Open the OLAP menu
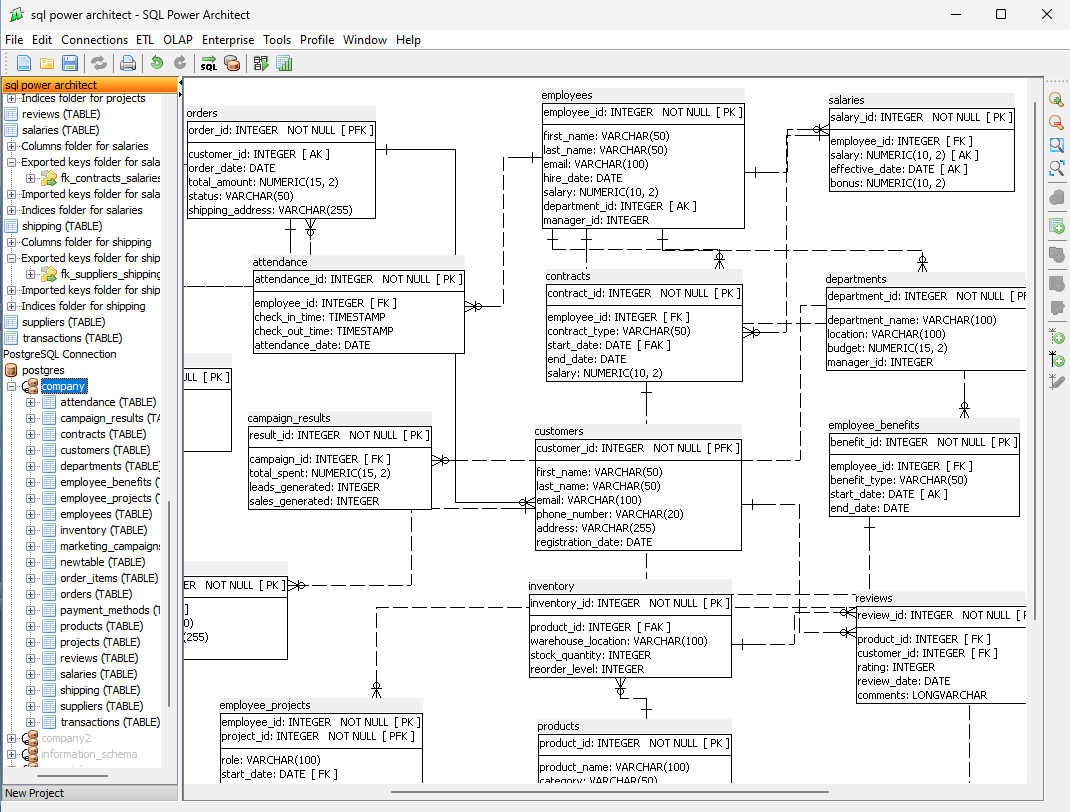The width and height of the screenshot is (1070, 812). [177, 40]
